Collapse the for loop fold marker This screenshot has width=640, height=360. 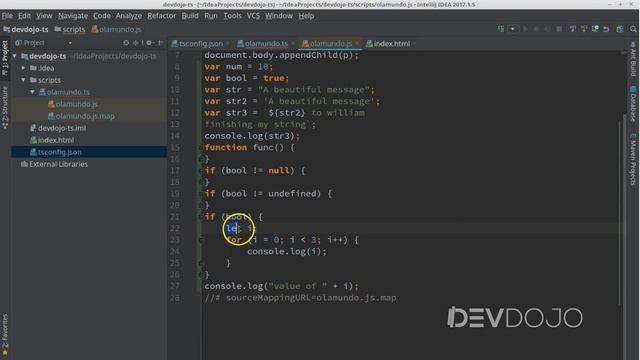click(201, 240)
